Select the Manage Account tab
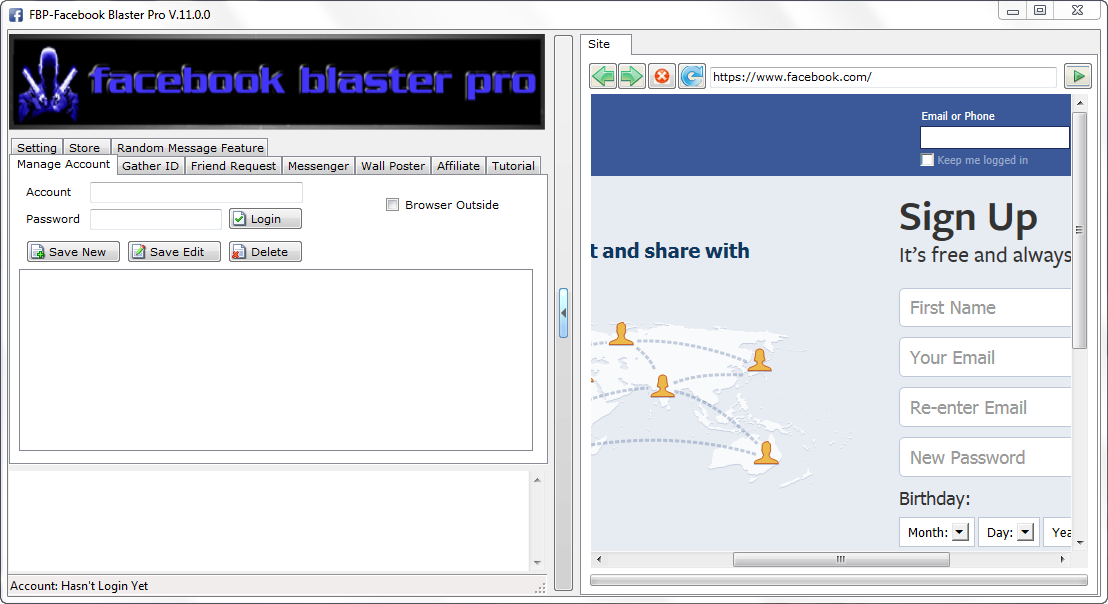The height and width of the screenshot is (604, 1108). (x=64, y=165)
